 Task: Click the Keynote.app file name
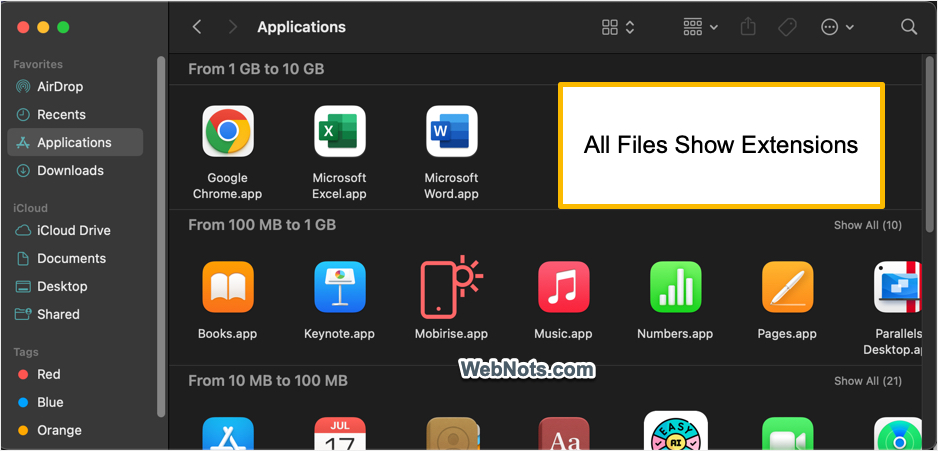[x=340, y=334]
